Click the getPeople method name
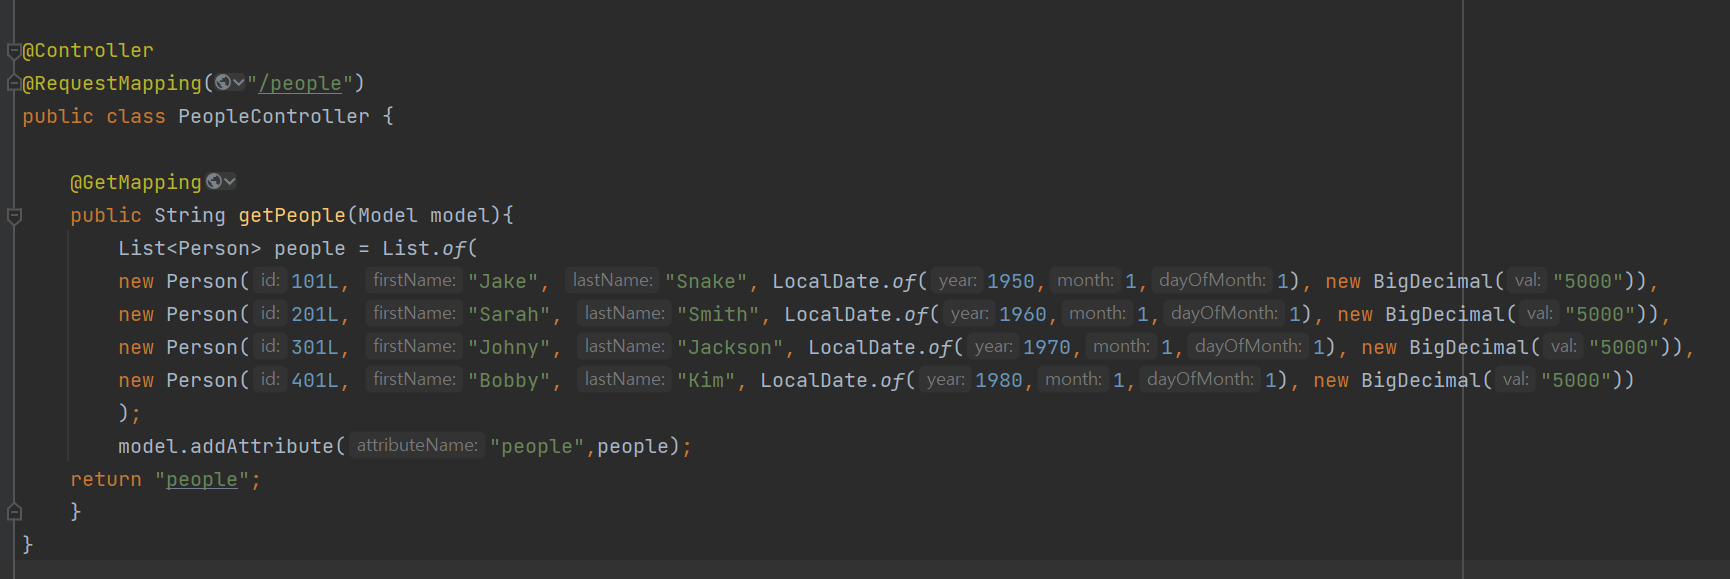This screenshot has height=579, width=1730. [x=292, y=215]
